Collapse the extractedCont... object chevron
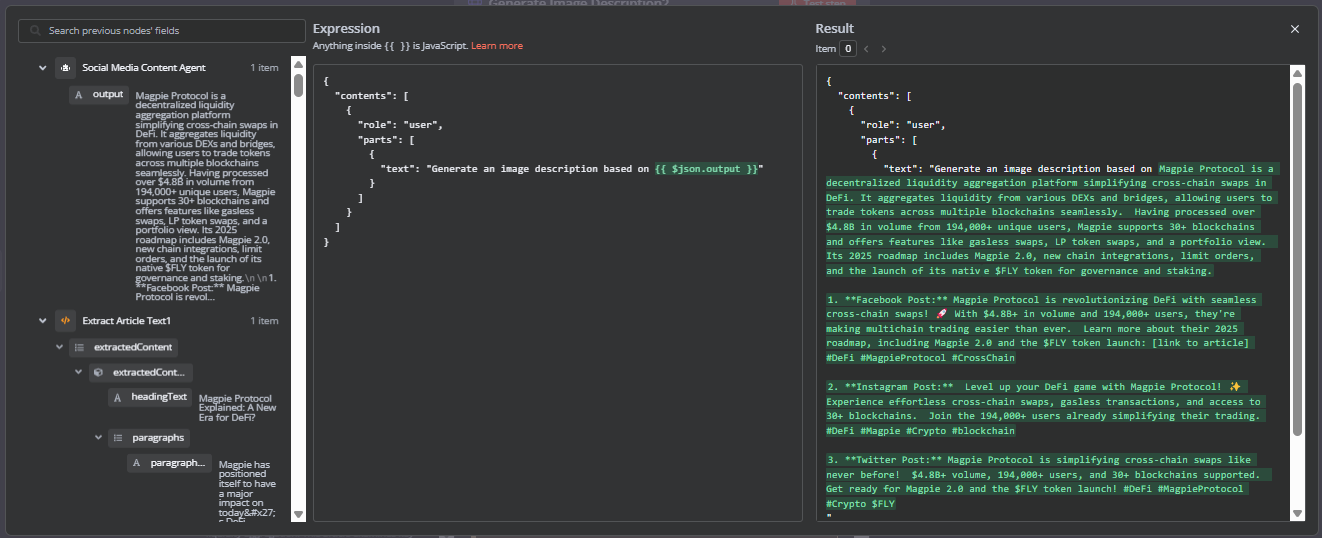The height and width of the screenshot is (538, 1322). pyautogui.click(x=79, y=372)
